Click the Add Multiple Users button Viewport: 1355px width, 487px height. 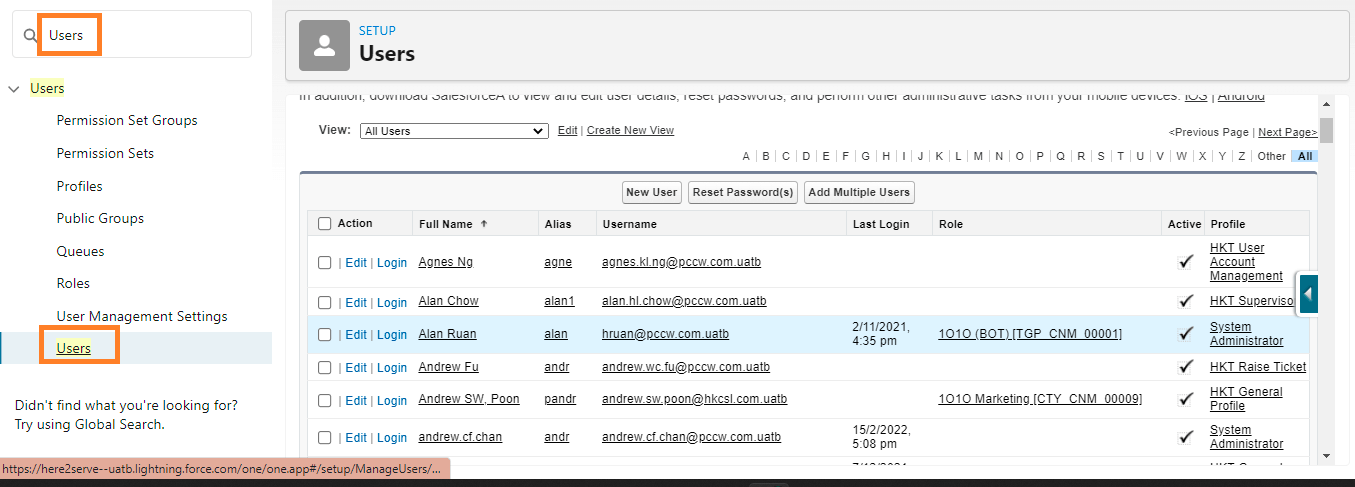pos(859,192)
